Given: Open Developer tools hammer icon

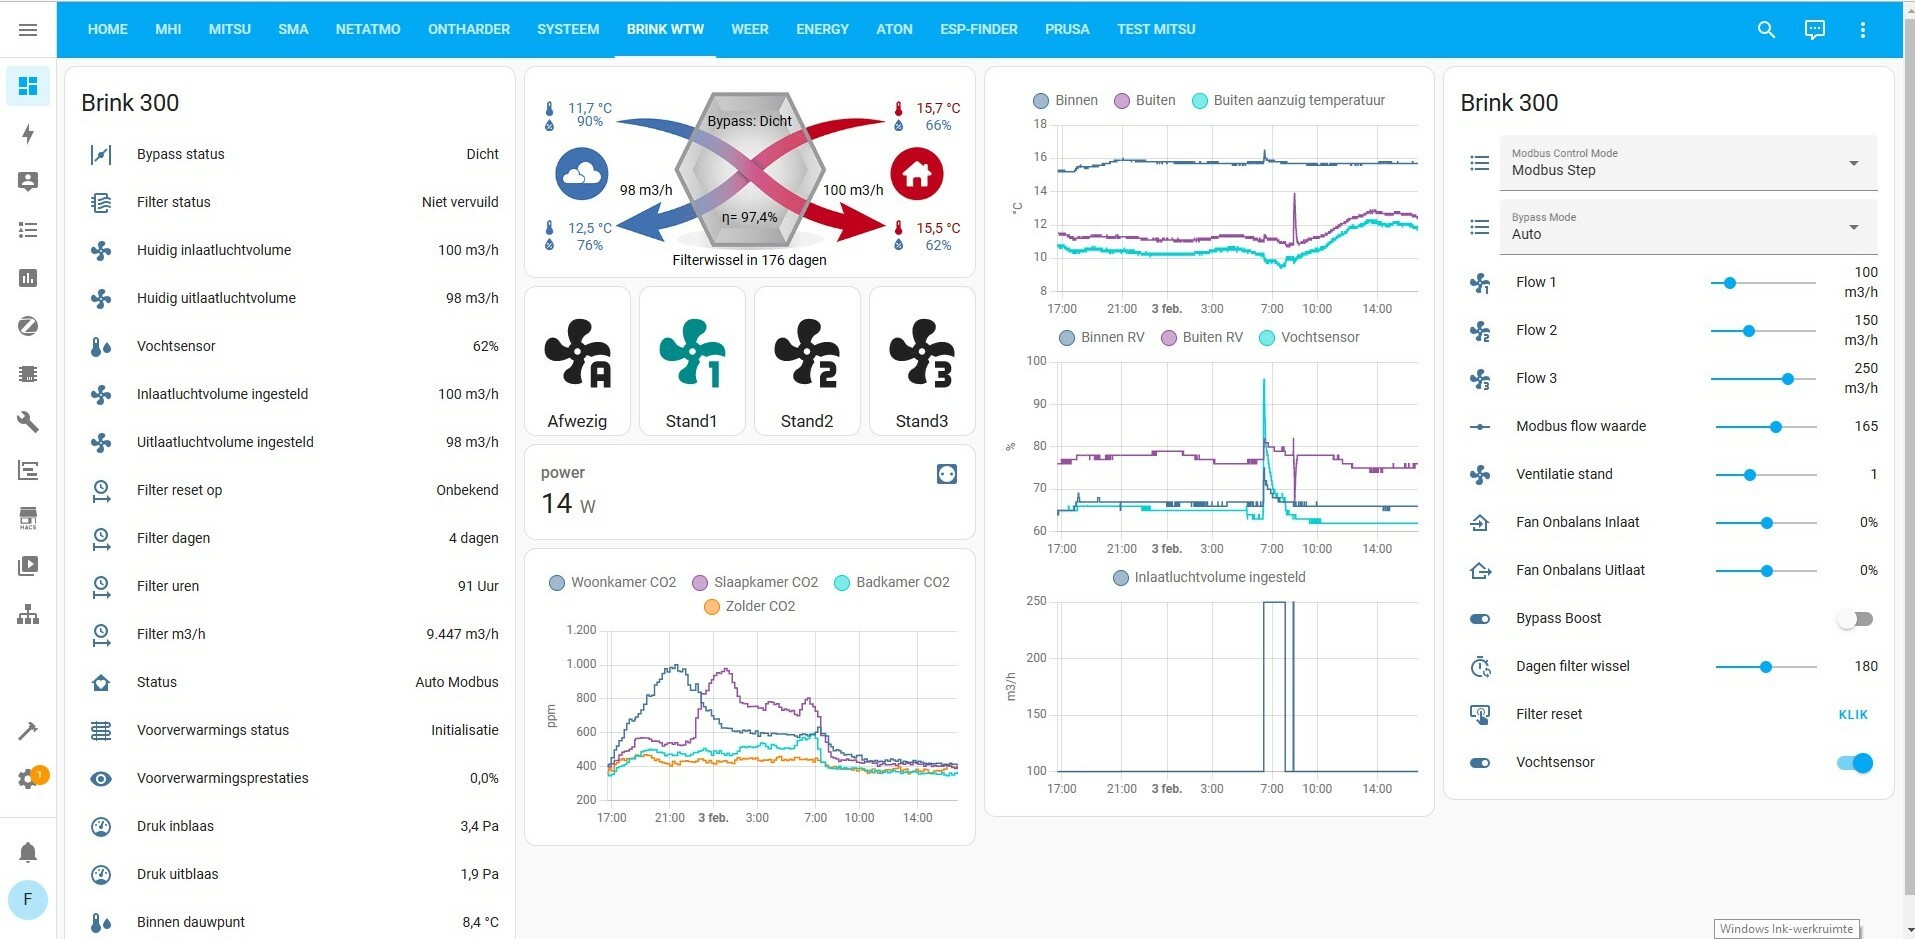Looking at the screenshot, I should [28, 731].
